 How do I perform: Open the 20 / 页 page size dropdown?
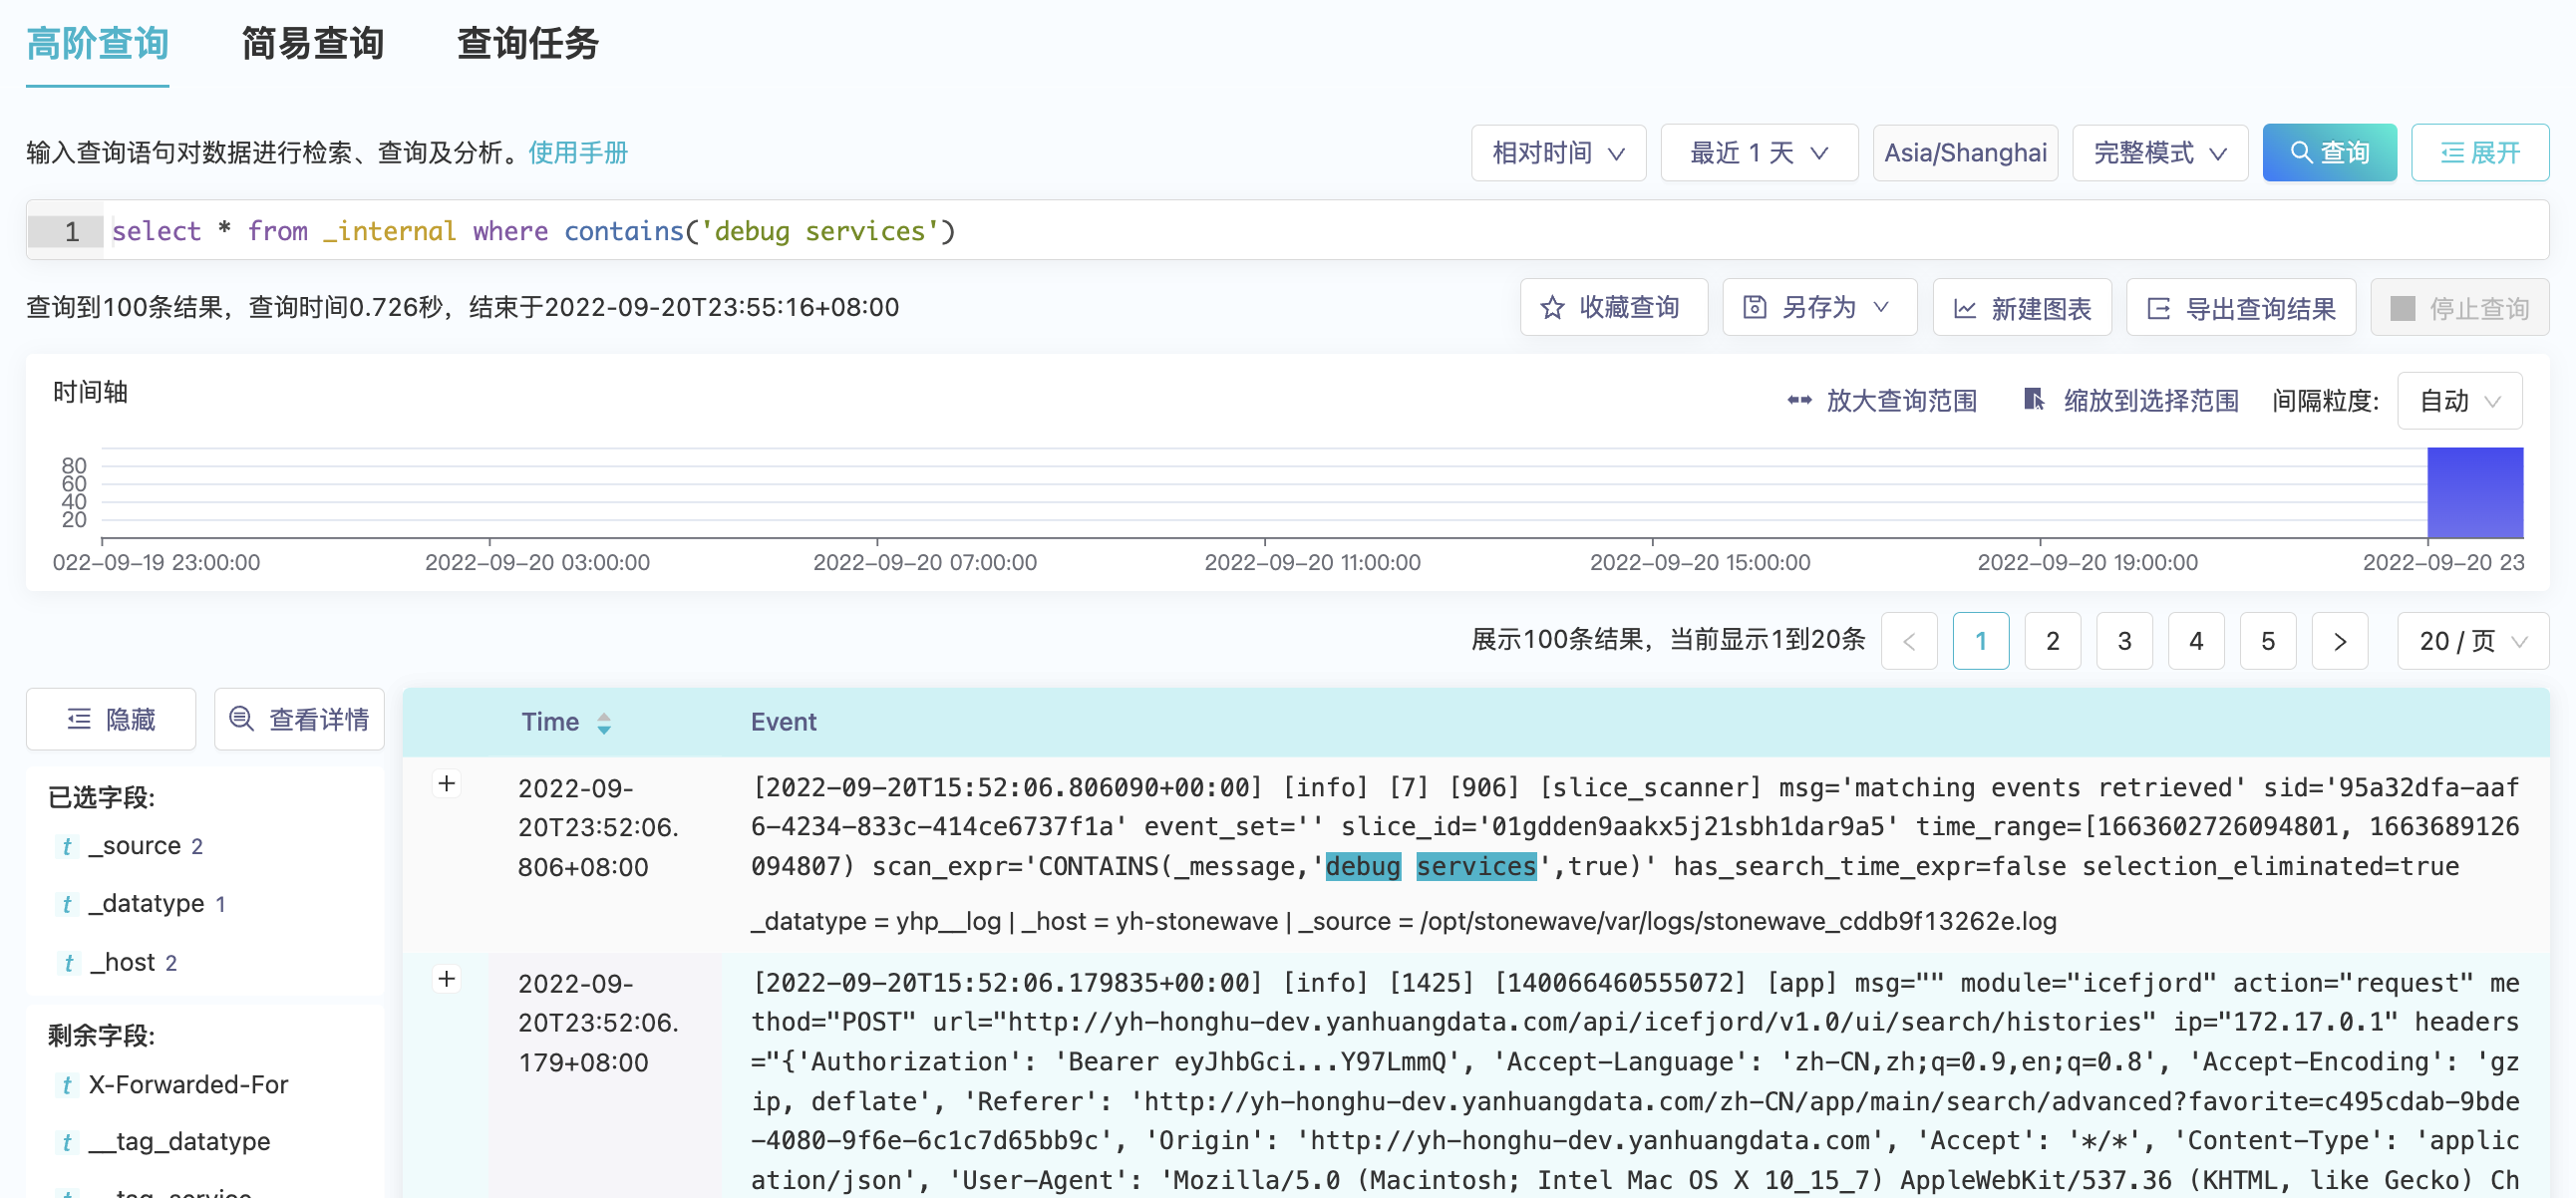2473,641
